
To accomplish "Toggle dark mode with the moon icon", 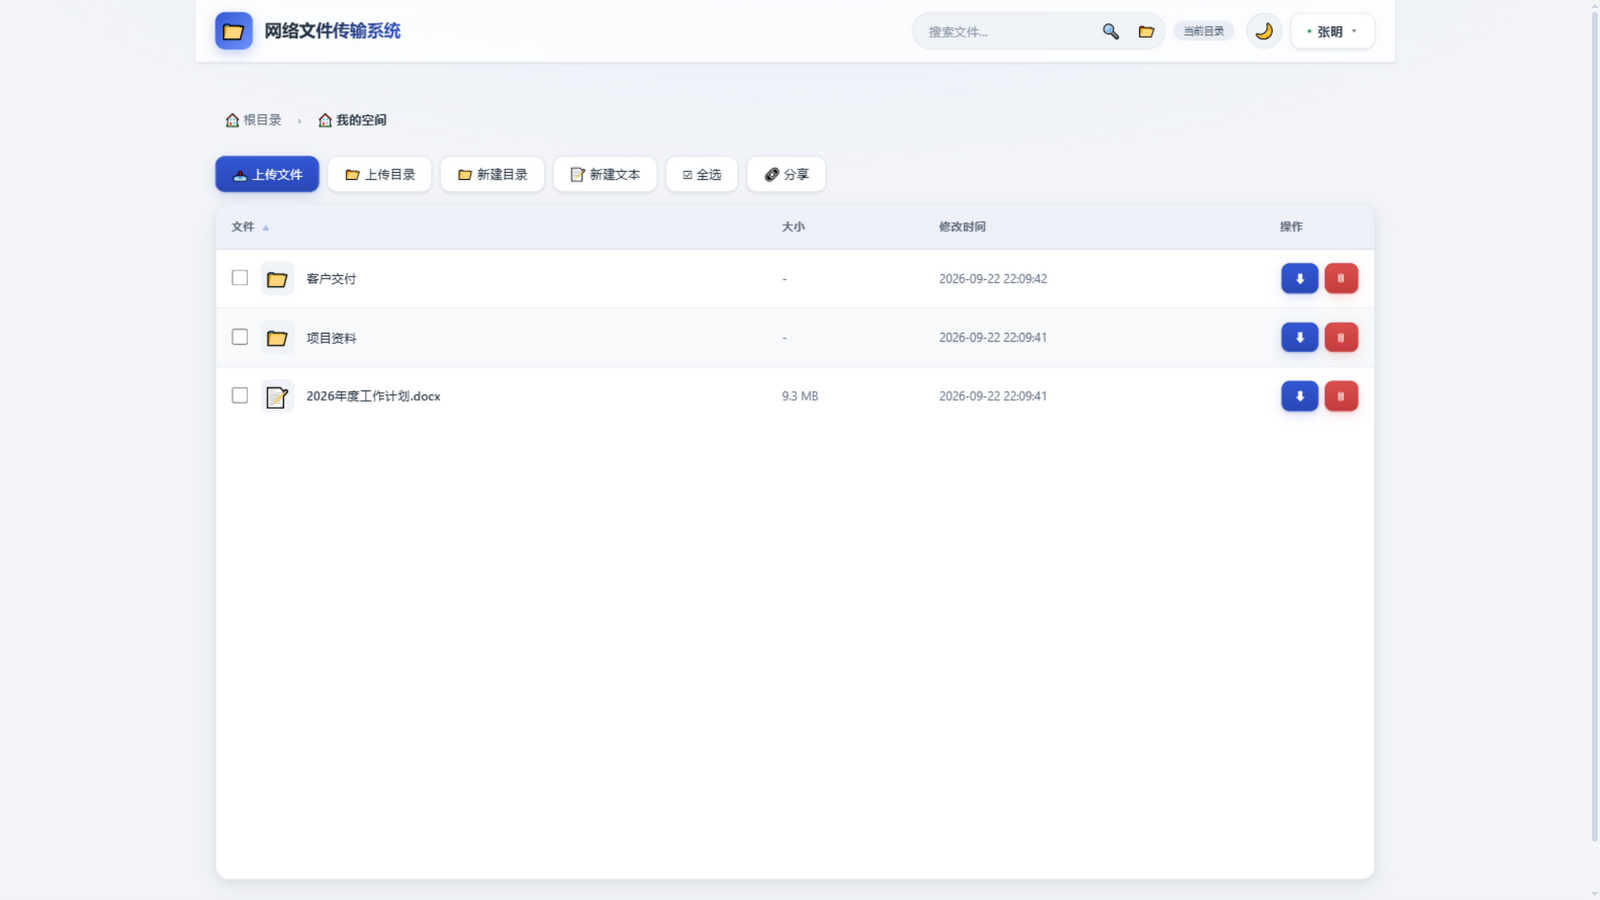I will [1264, 31].
